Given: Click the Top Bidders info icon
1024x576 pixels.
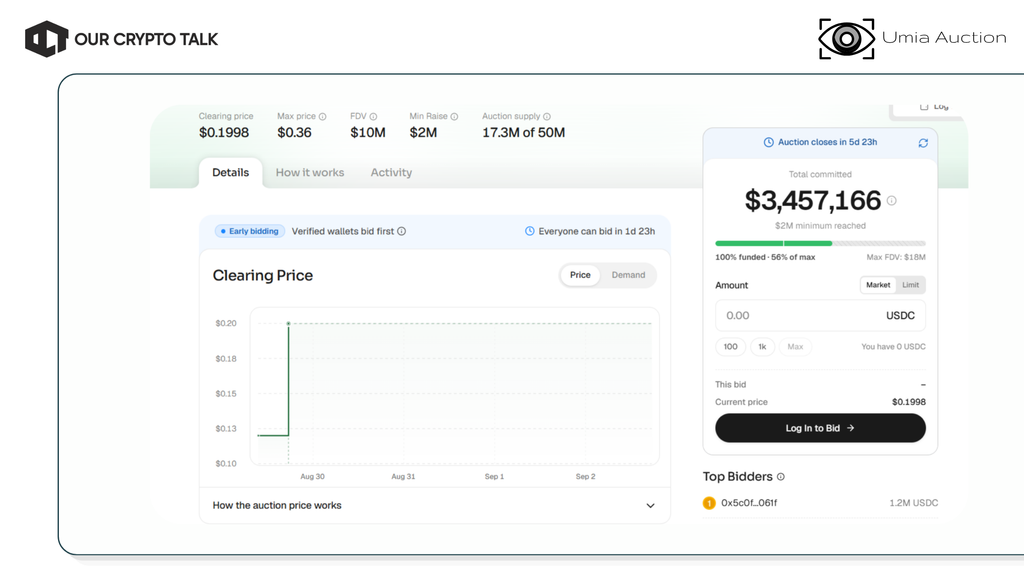Looking at the screenshot, I should (x=781, y=477).
